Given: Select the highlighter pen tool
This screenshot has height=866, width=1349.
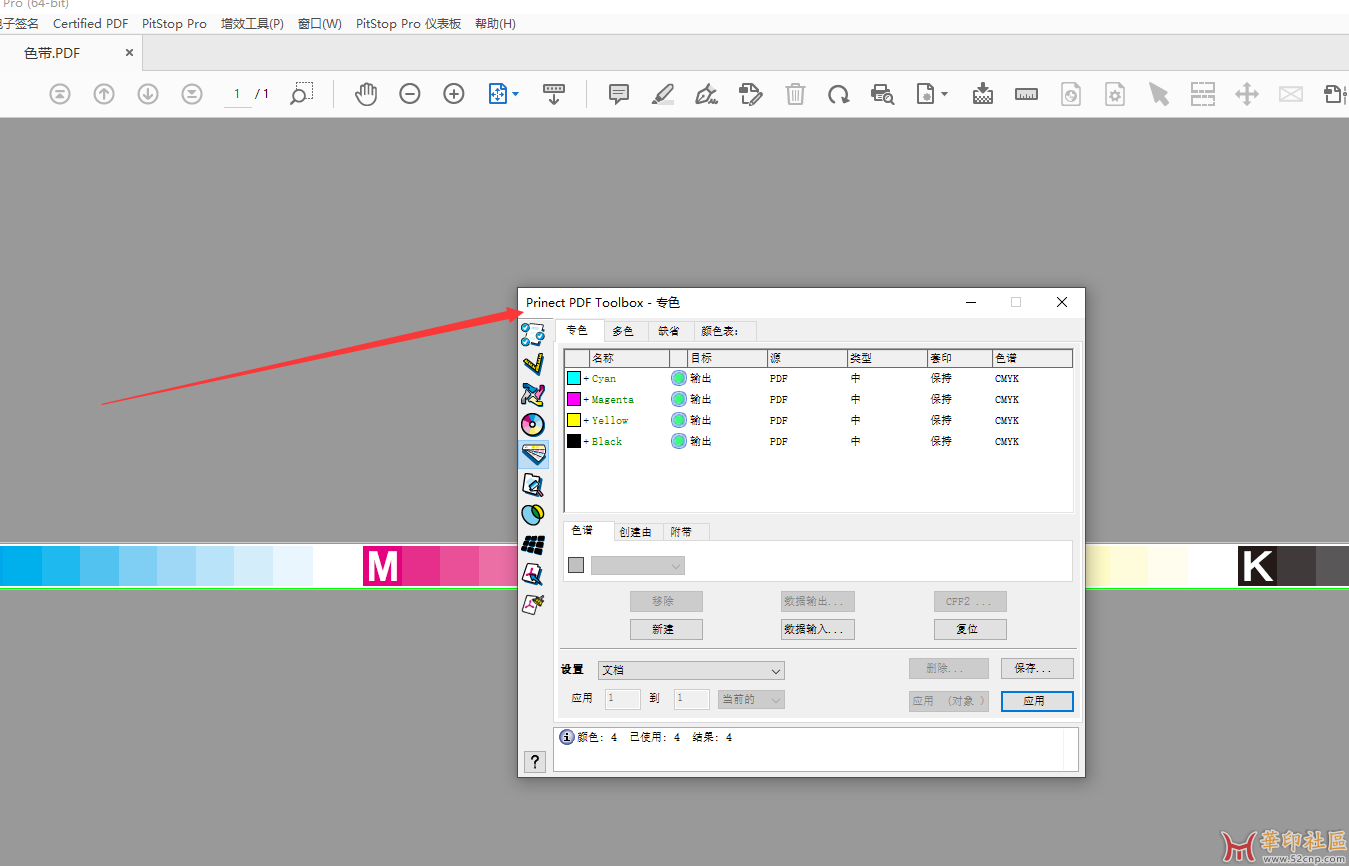Looking at the screenshot, I should tap(663, 94).
